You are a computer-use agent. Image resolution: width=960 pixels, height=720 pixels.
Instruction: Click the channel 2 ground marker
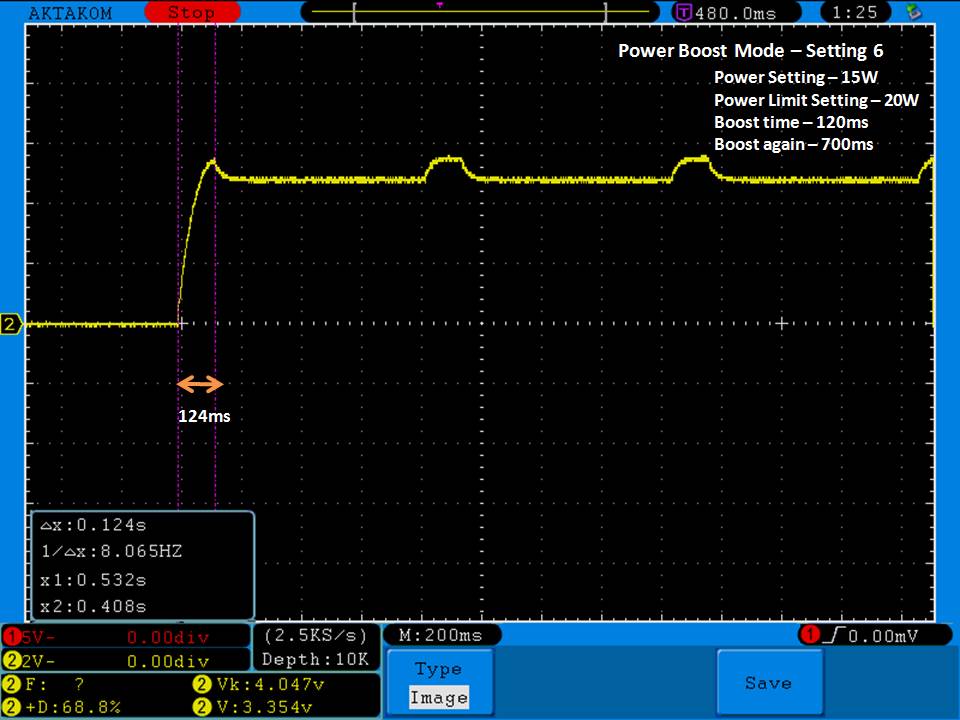[11, 324]
